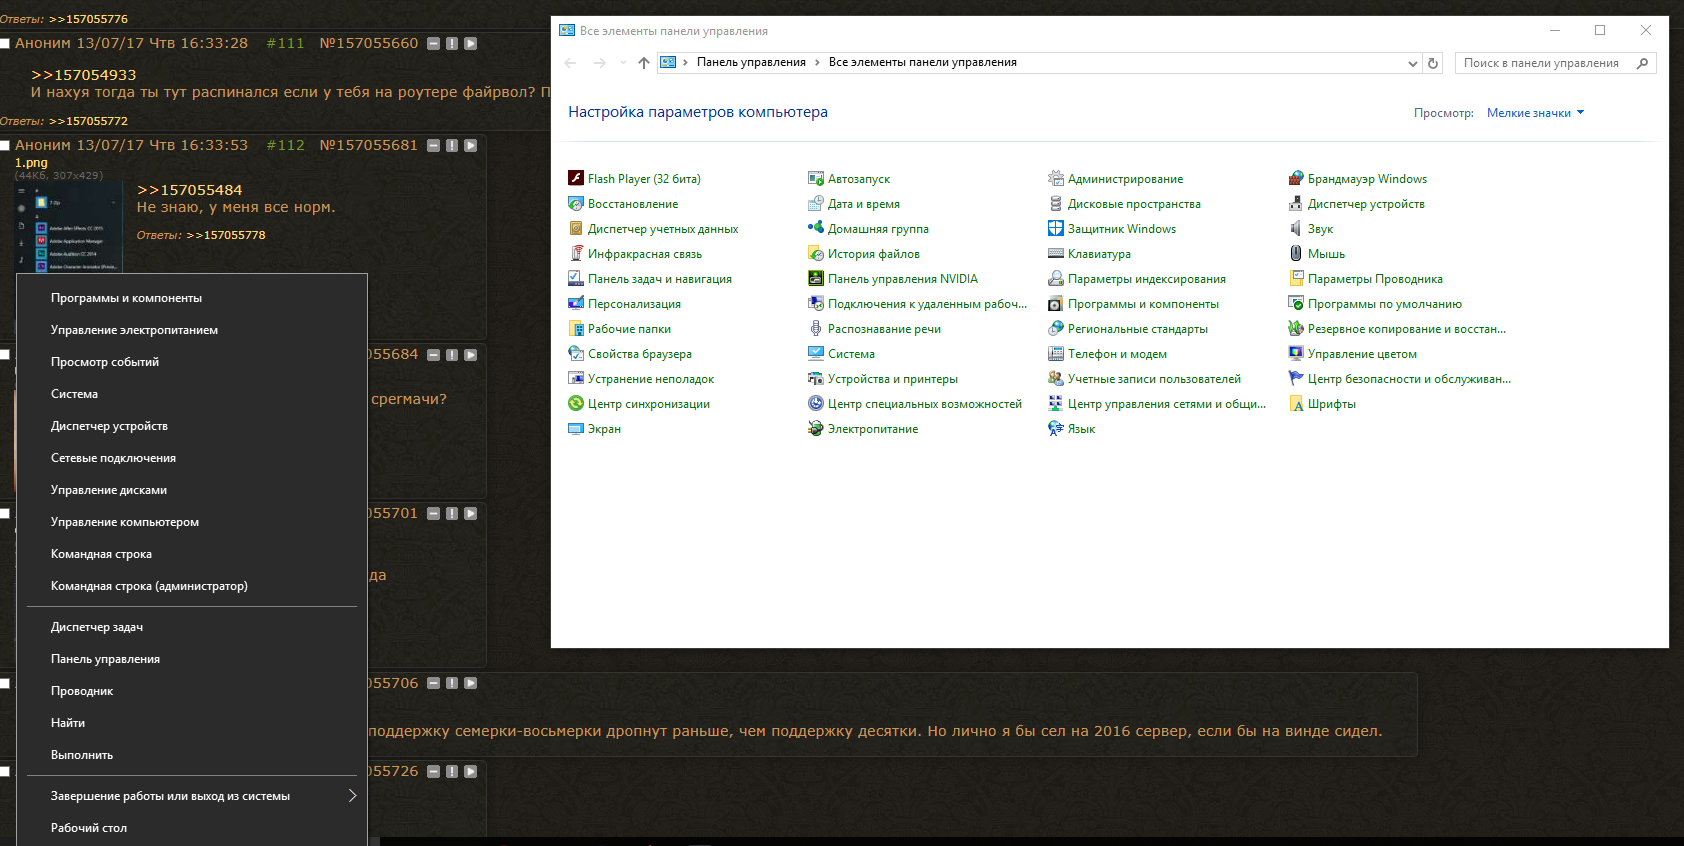The image size is (1684, 846).
Task: Tick checkbox of post №157055681
Action: (x=5, y=145)
